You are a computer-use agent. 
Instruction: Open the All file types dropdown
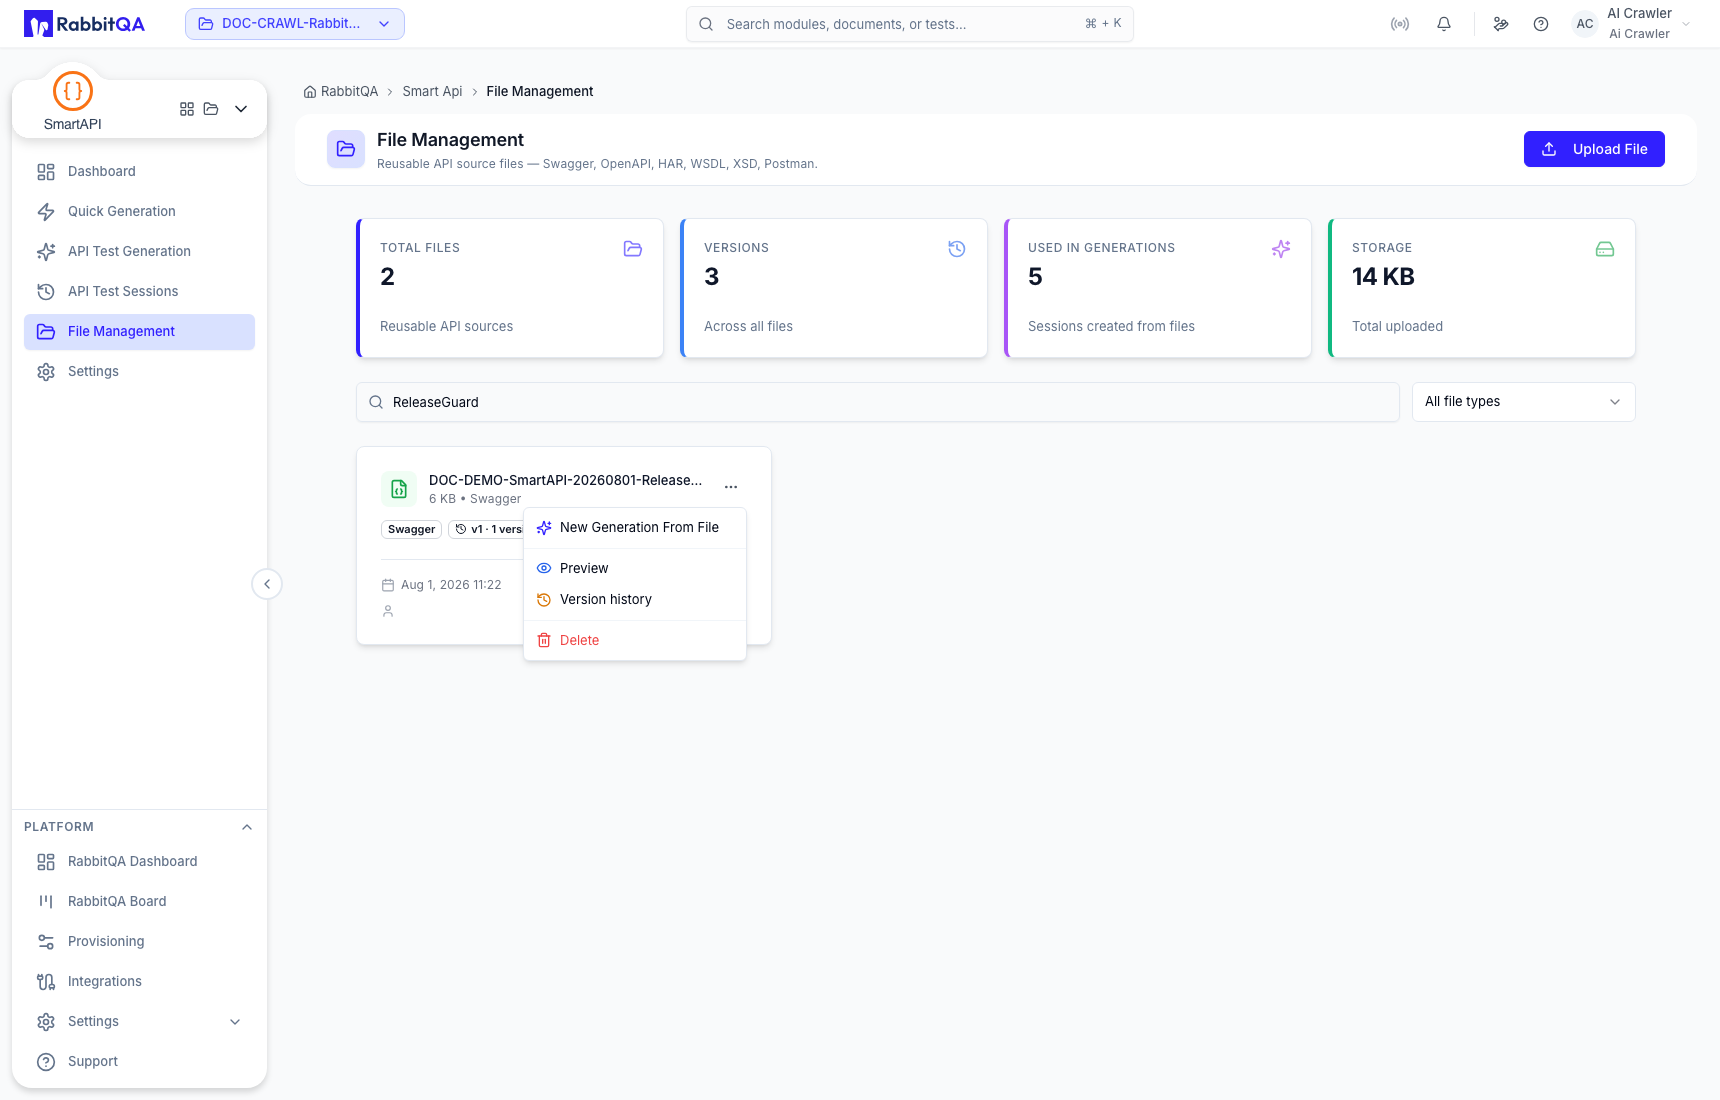pos(1523,402)
